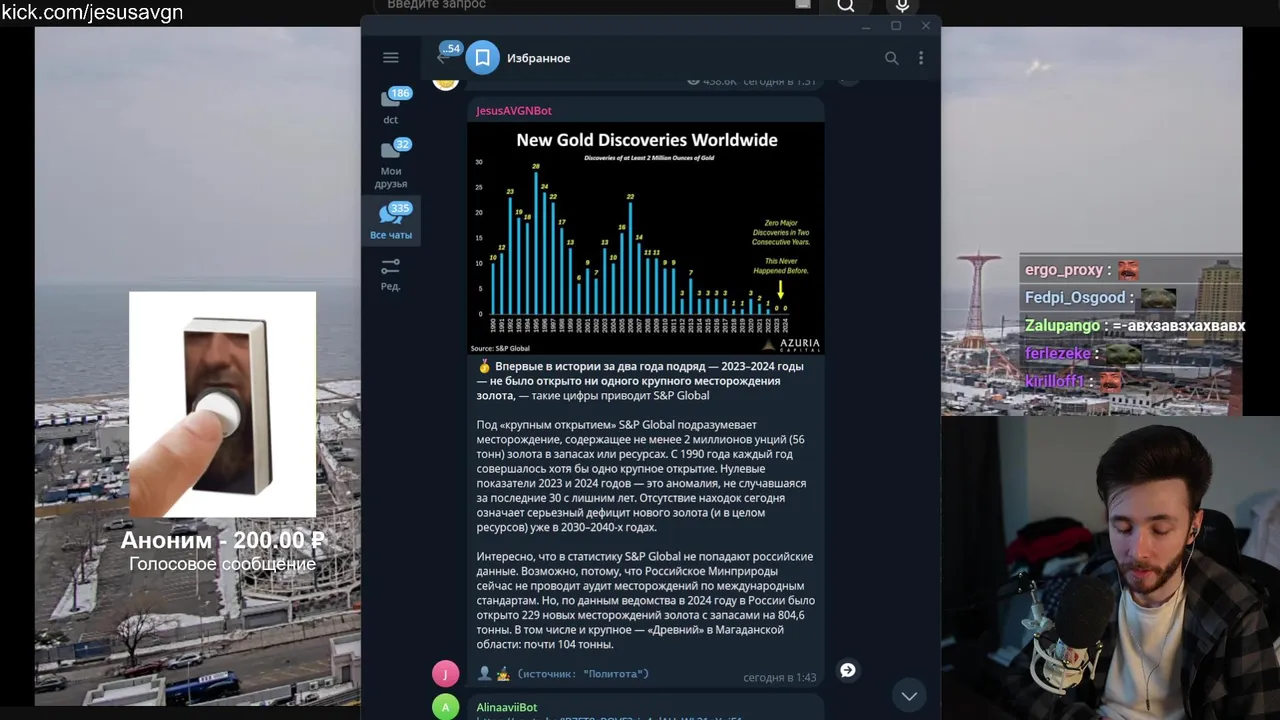Screen dimensions: 1280x720
Task: Select the Мои друзья chat folder
Action: [x=391, y=163]
